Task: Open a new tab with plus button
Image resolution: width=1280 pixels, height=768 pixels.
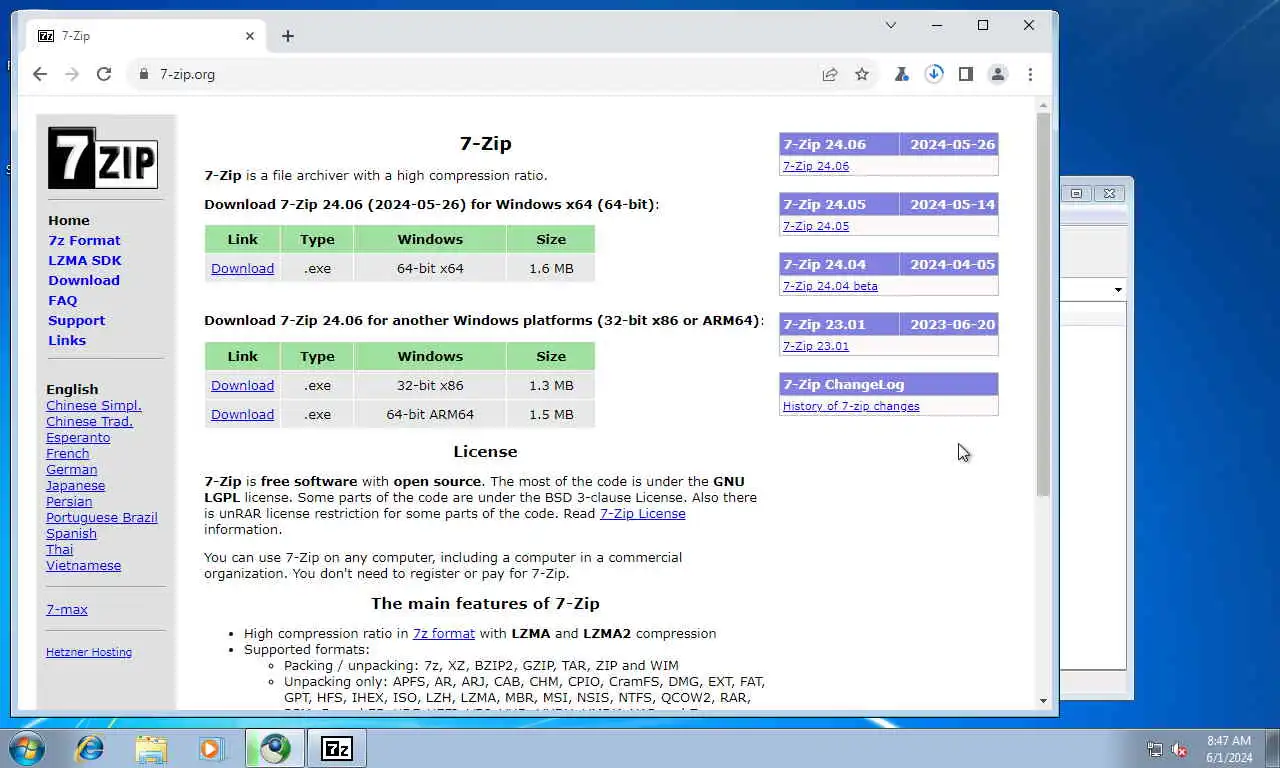Action: (288, 36)
